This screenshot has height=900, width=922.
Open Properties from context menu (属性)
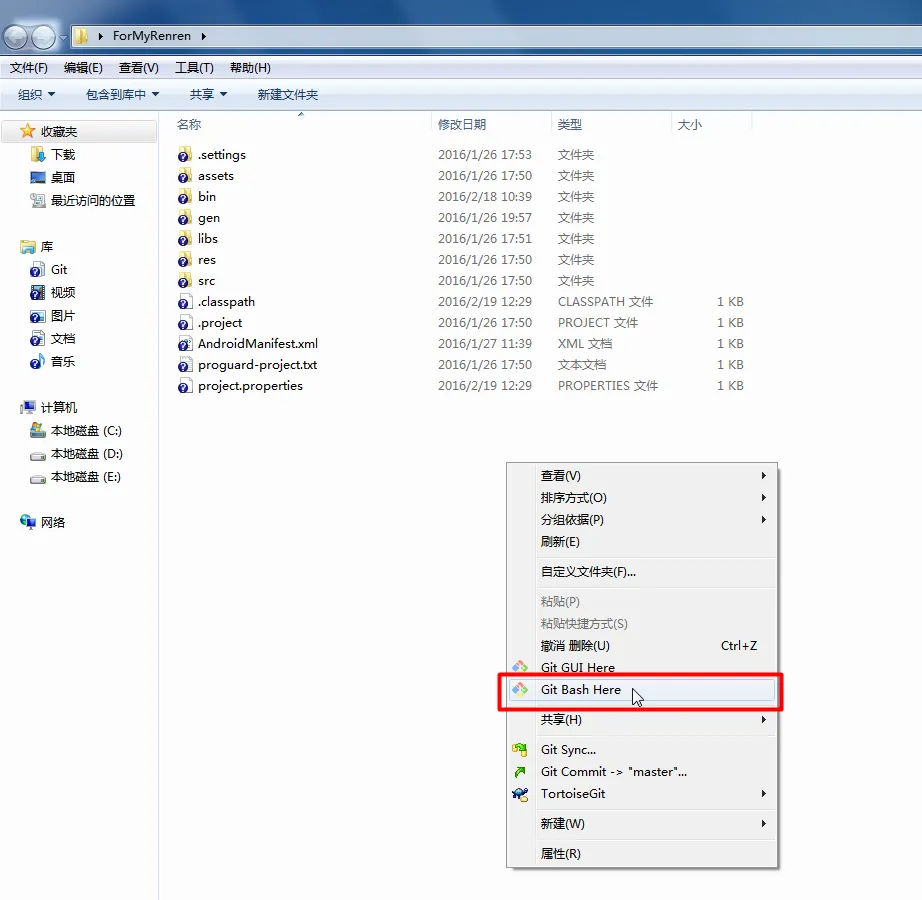(x=642, y=854)
